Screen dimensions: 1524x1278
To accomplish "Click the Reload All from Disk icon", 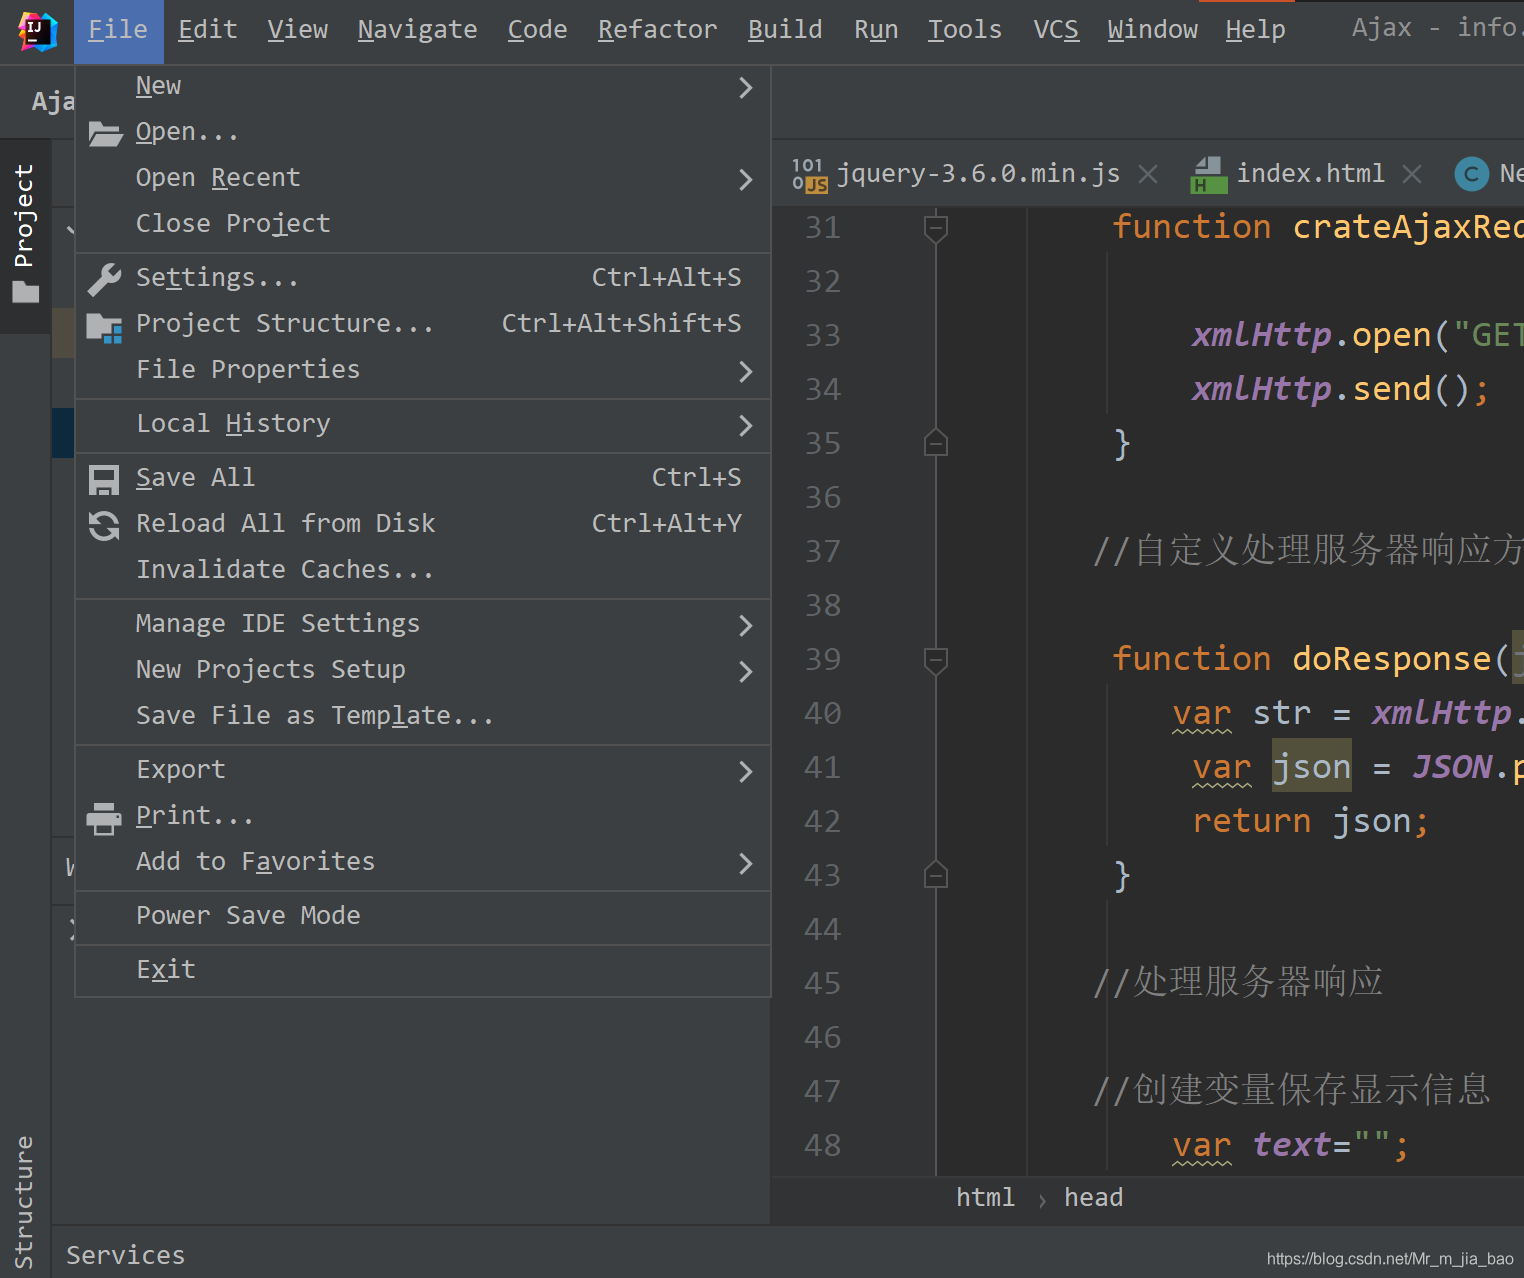I will (x=104, y=524).
